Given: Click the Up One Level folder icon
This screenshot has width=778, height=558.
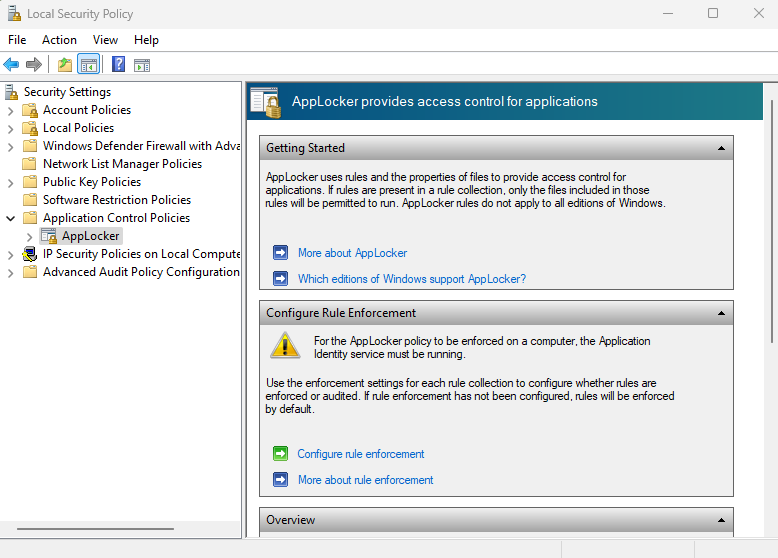Looking at the screenshot, I should (x=65, y=65).
